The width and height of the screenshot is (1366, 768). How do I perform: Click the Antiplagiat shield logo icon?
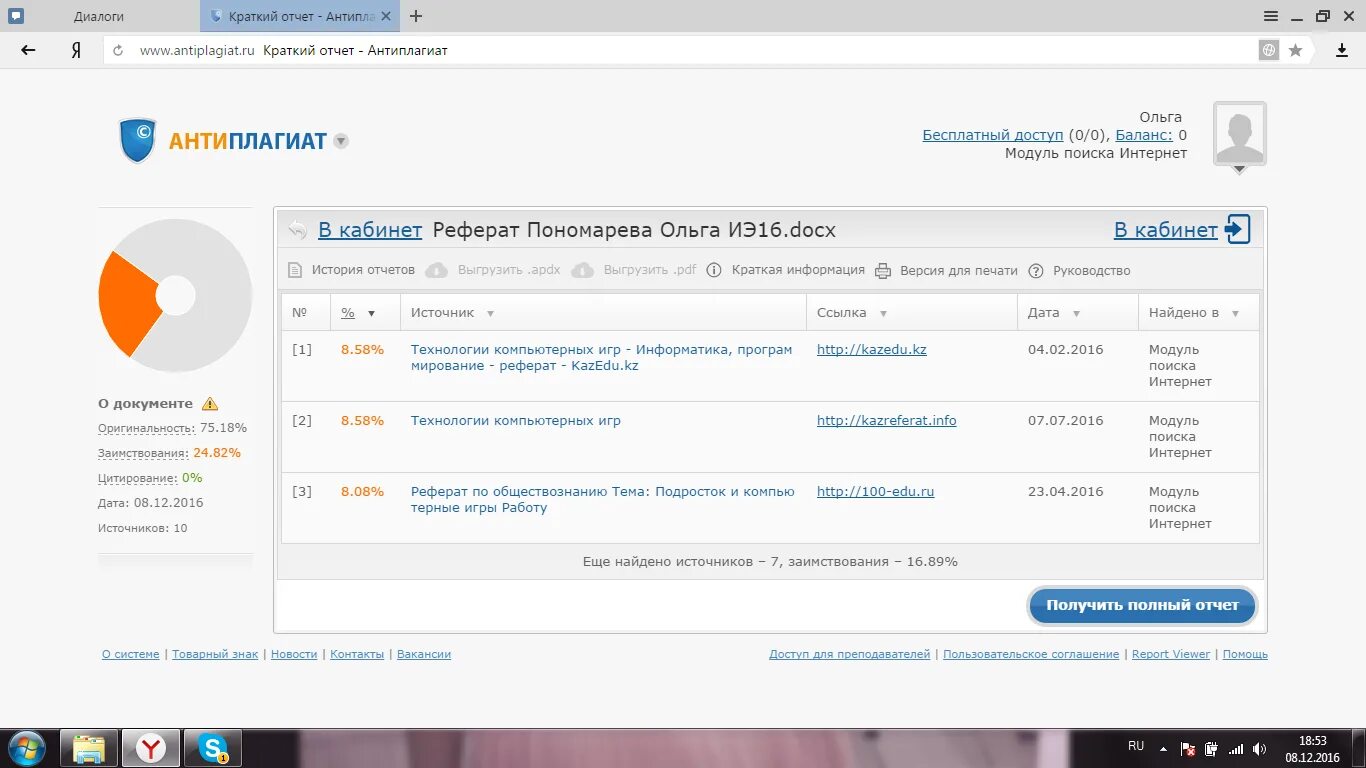click(138, 140)
